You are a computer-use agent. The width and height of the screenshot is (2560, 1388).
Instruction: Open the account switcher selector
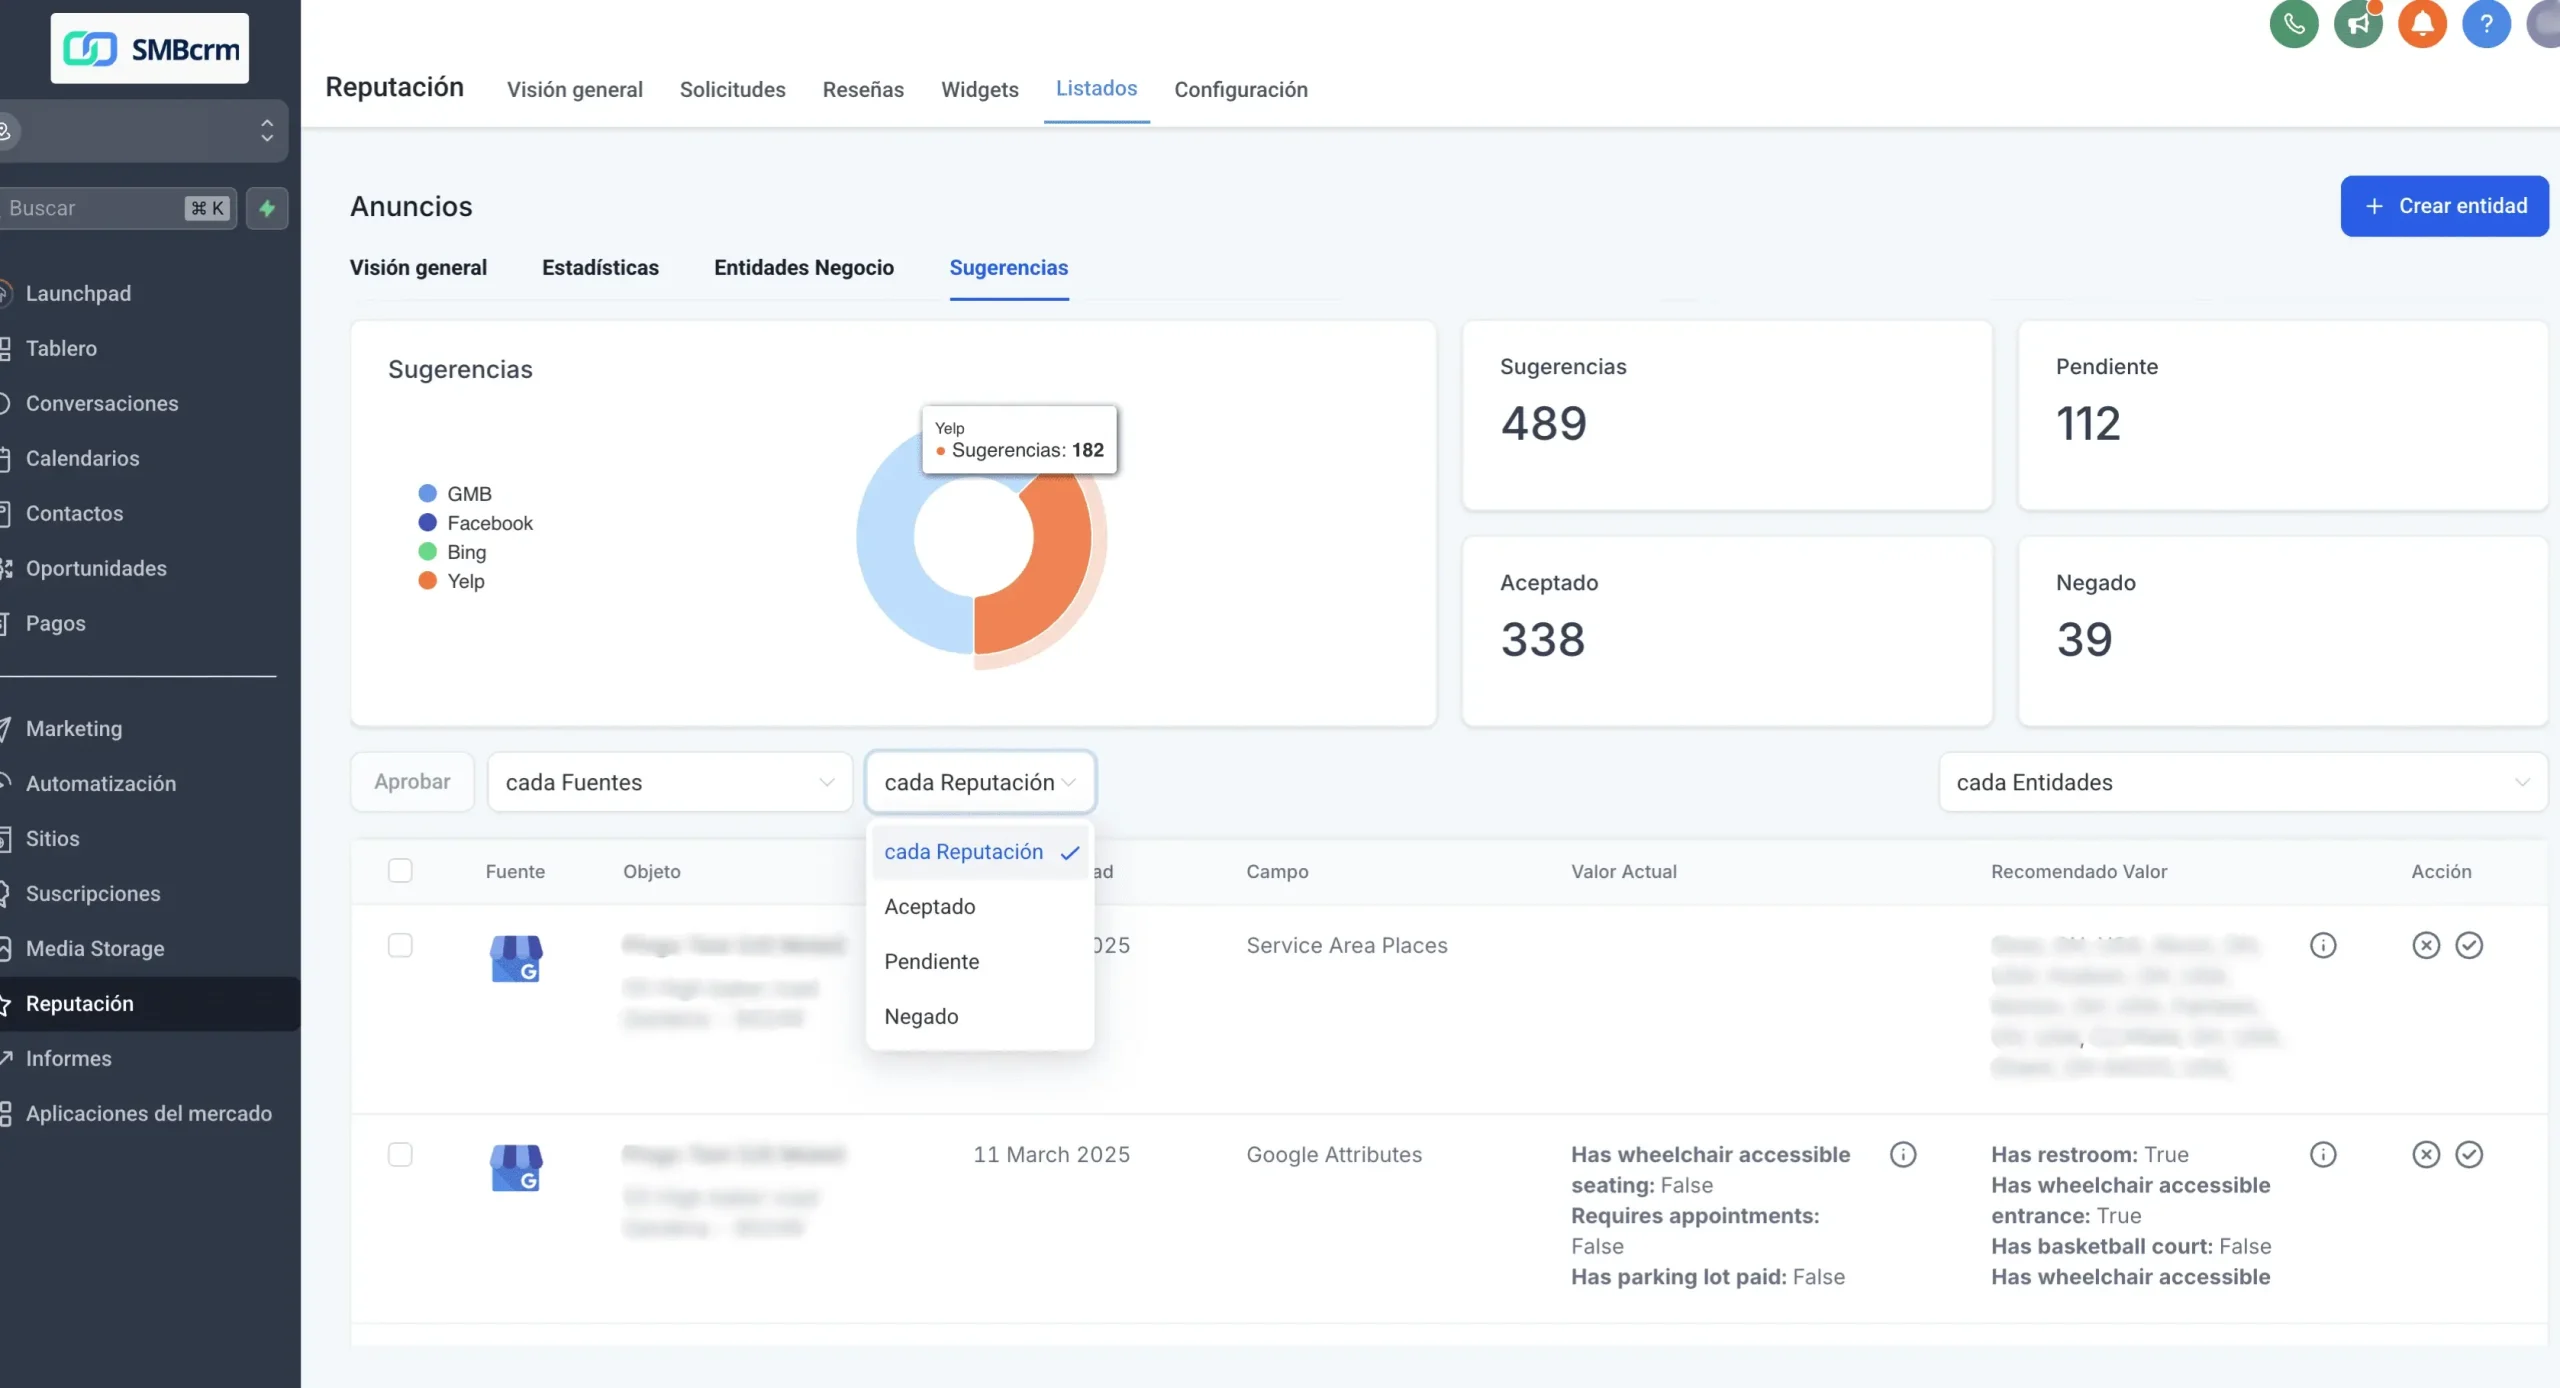click(x=144, y=130)
